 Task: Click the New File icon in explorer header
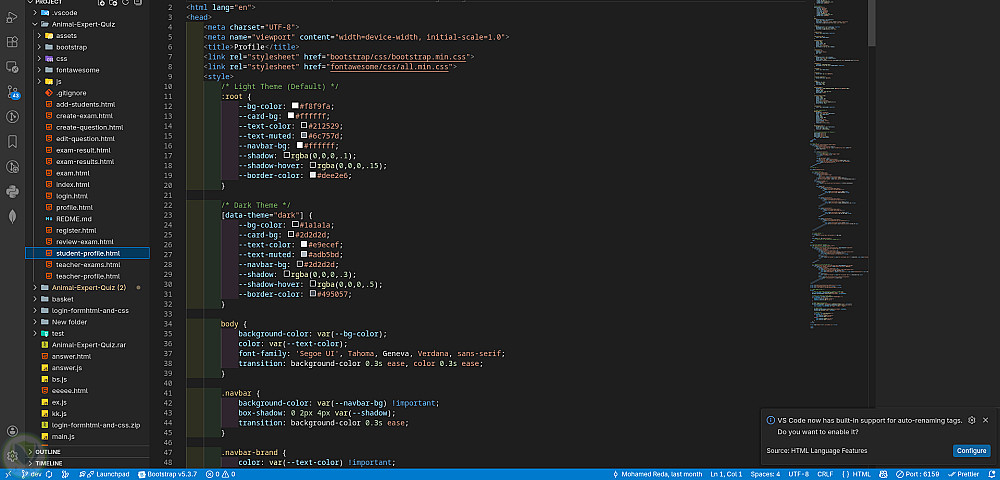click(x=101, y=3)
